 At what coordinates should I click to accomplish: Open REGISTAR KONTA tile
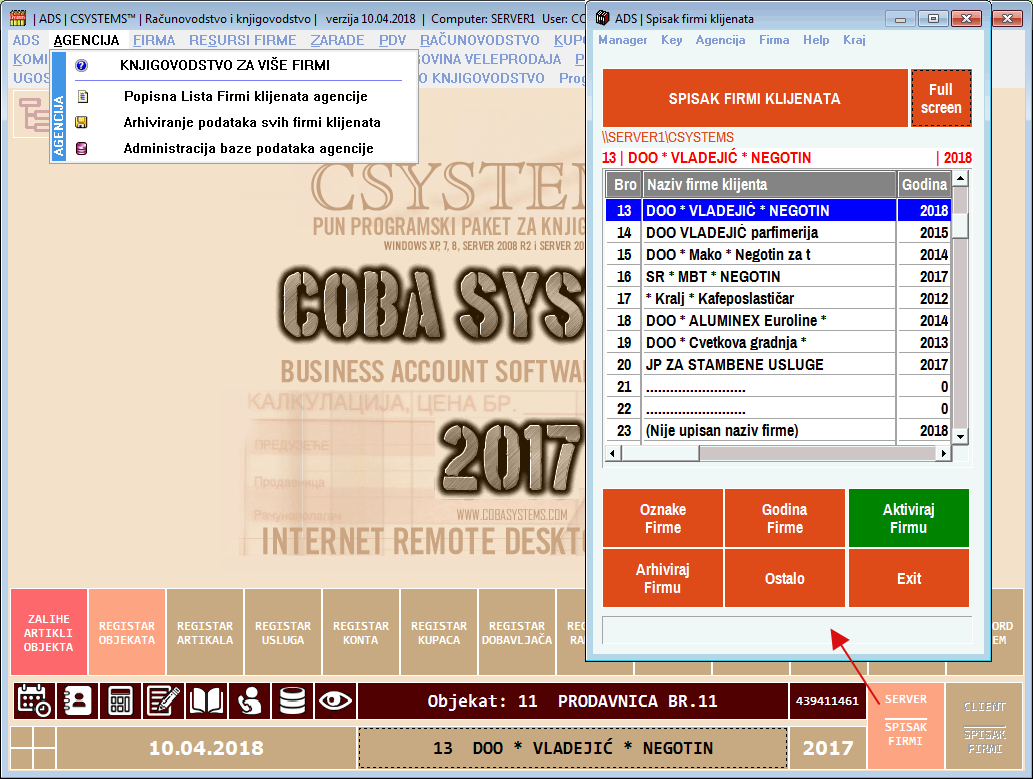(360, 633)
